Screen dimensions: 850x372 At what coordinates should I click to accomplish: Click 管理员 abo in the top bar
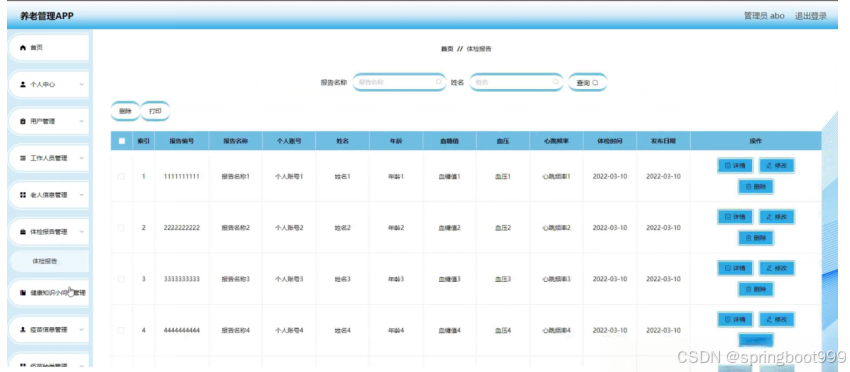764,16
